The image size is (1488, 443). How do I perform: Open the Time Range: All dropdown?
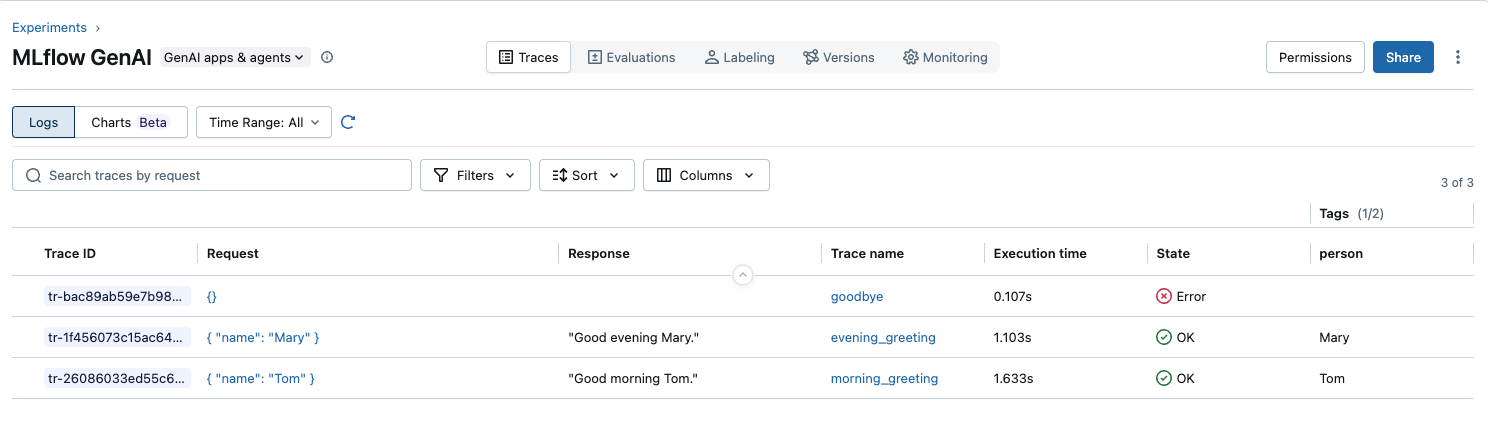(264, 122)
